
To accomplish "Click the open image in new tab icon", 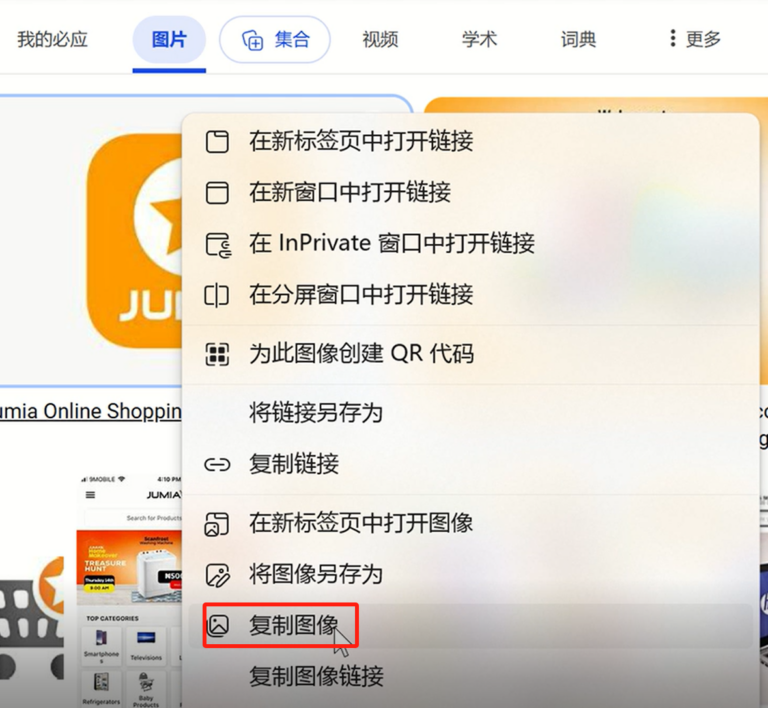I will pyautogui.click(x=216, y=524).
